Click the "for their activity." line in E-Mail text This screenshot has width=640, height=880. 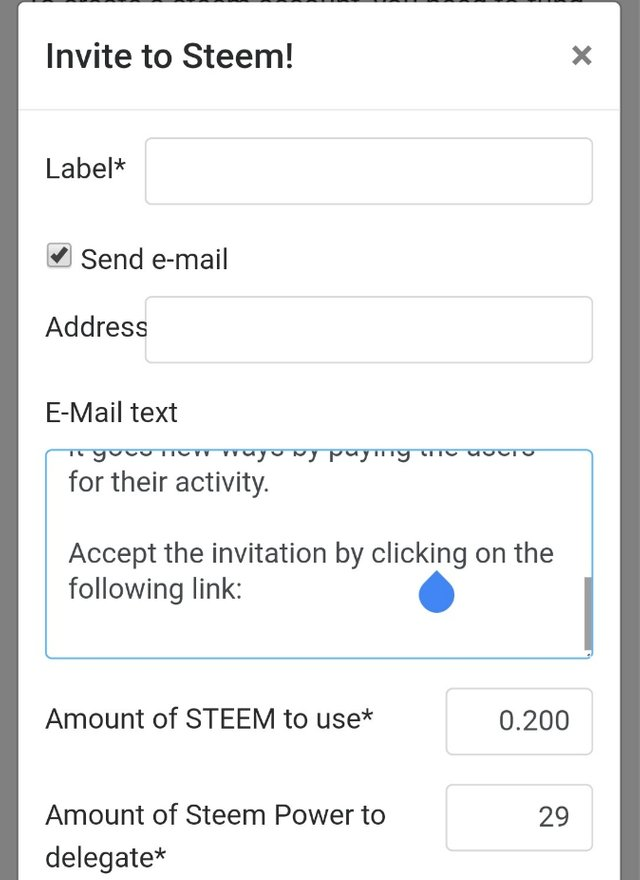pos(169,484)
